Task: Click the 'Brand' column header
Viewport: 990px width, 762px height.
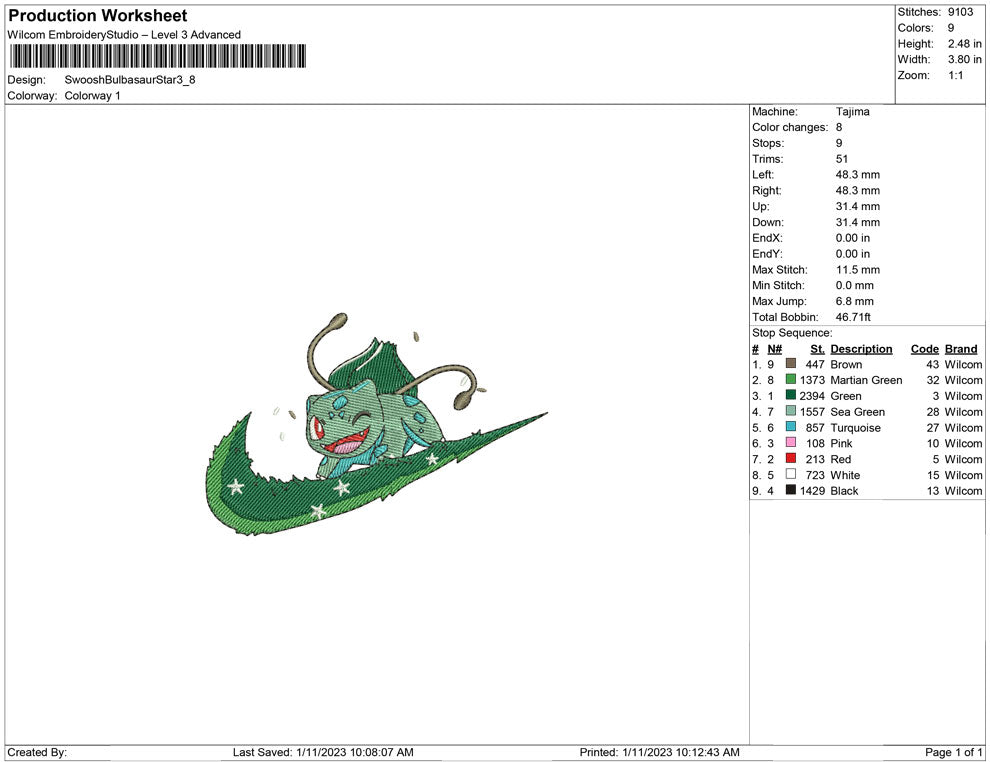Action: [961, 349]
